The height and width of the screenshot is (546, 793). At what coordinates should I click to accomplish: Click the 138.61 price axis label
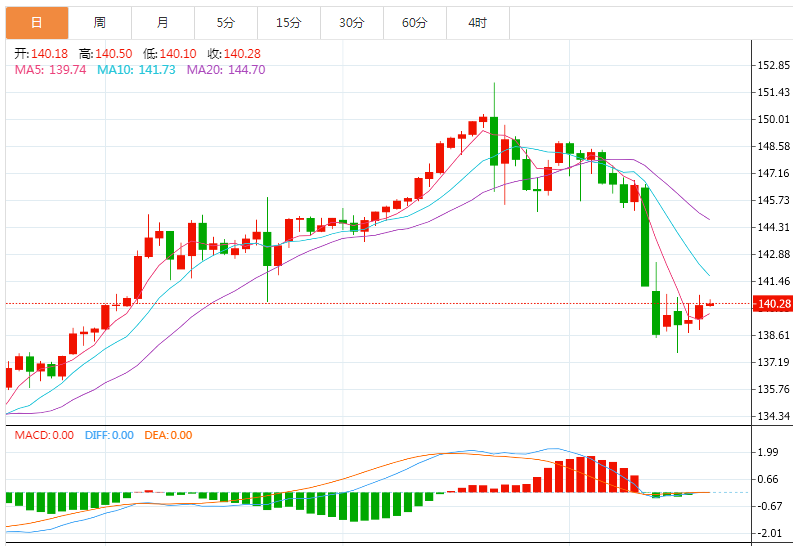(774, 335)
